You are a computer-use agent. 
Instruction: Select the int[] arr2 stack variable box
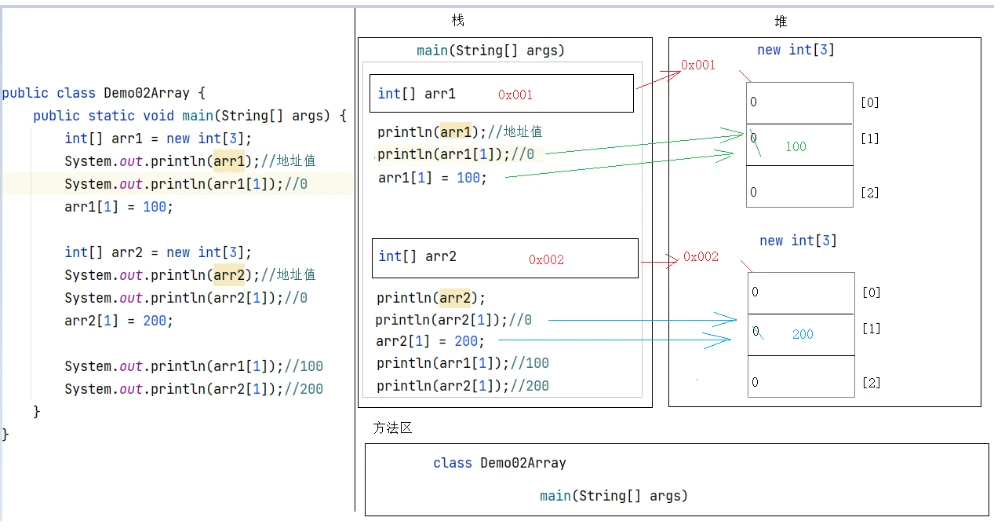coord(505,258)
